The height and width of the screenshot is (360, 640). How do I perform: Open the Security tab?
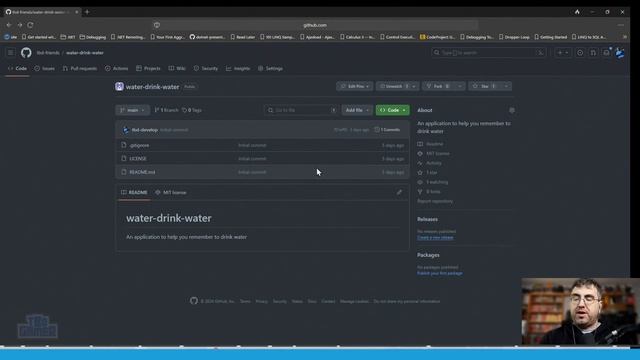tap(206, 69)
